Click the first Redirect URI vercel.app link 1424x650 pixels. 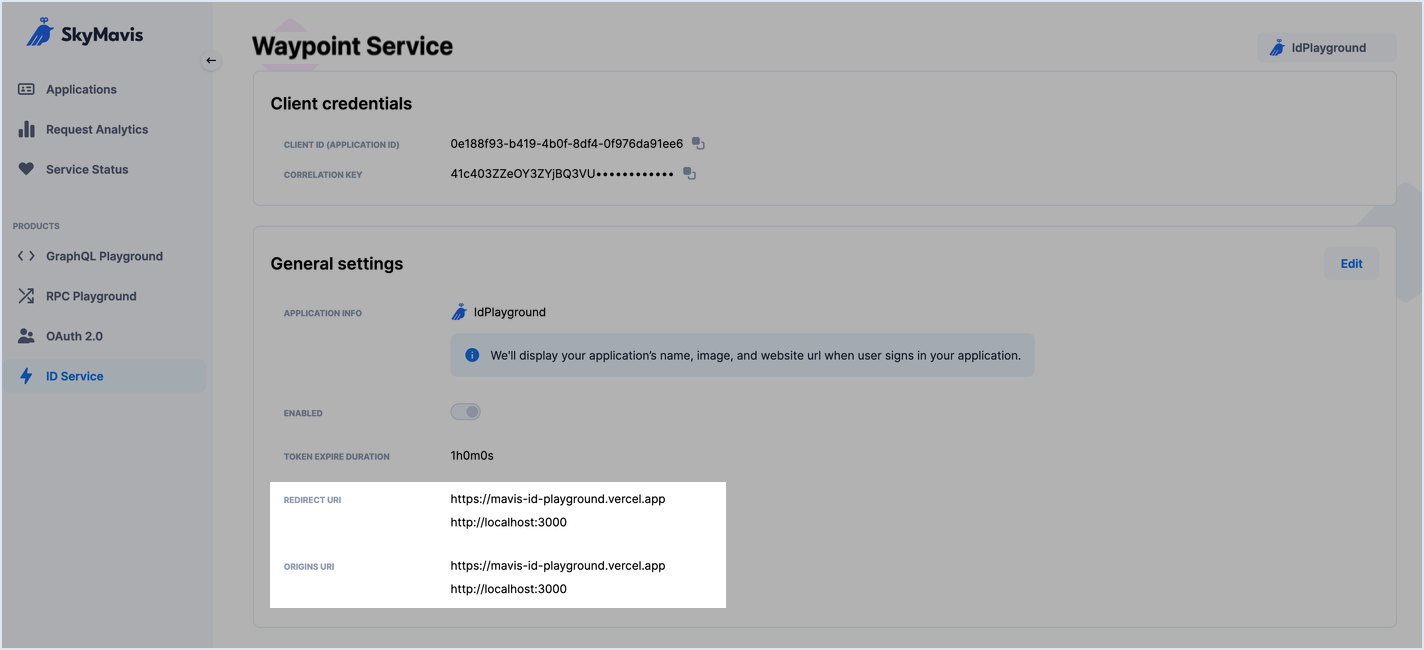[x=558, y=499]
